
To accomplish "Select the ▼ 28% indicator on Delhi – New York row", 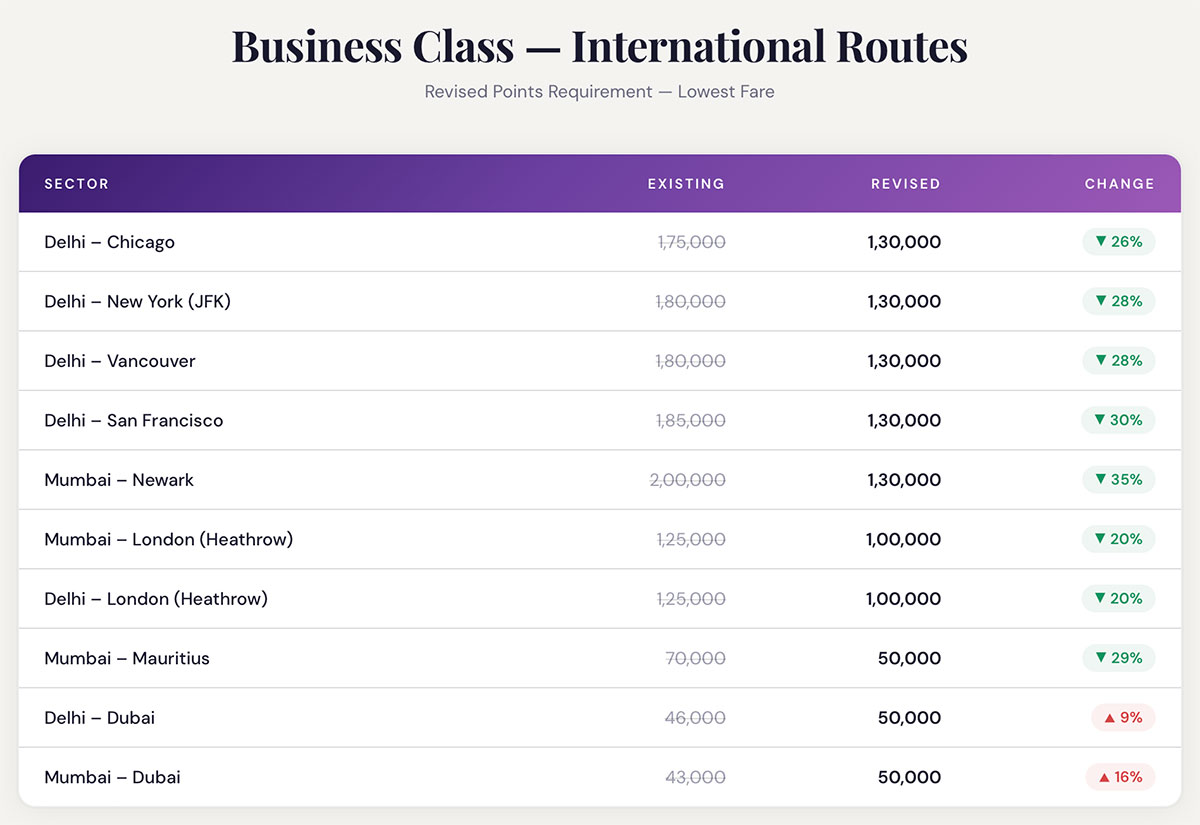I will (x=1118, y=301).
